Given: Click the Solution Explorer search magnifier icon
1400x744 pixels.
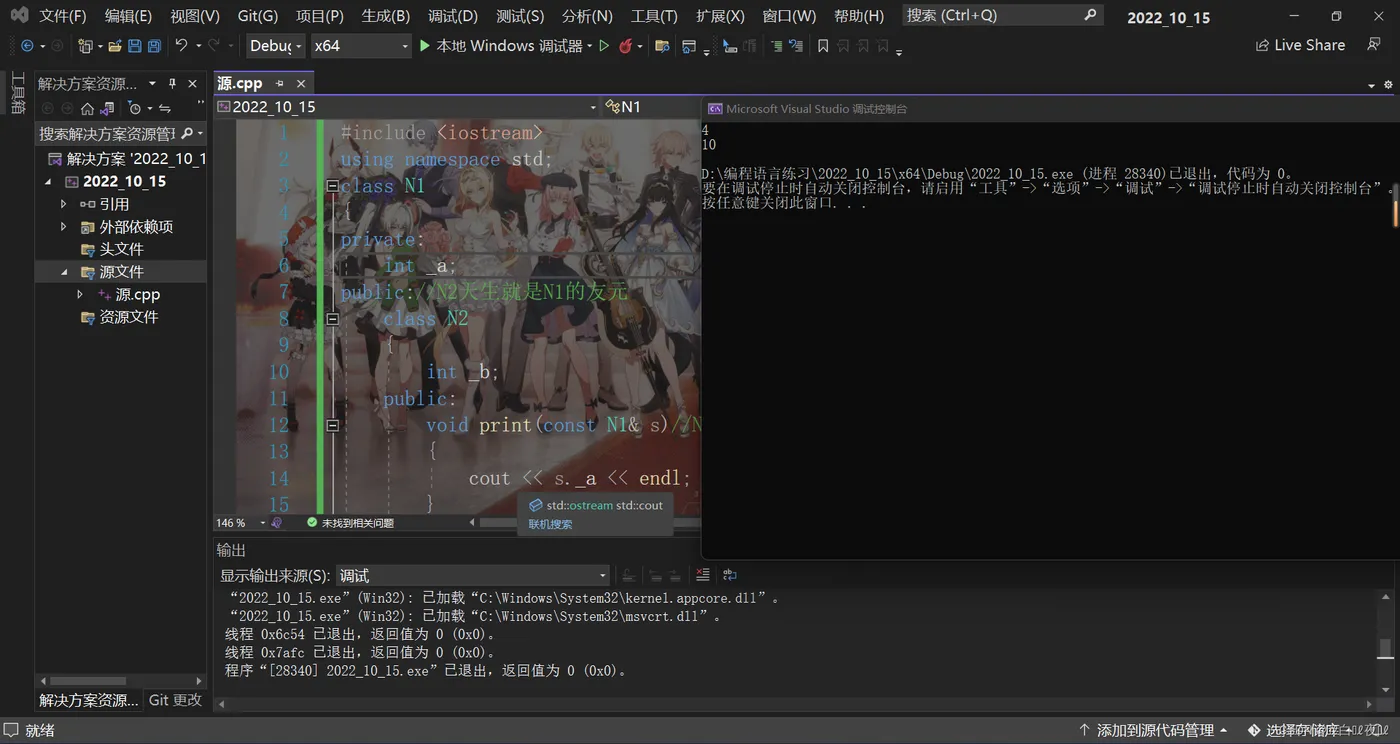Looking at the screenshot, I should (188, 133).
